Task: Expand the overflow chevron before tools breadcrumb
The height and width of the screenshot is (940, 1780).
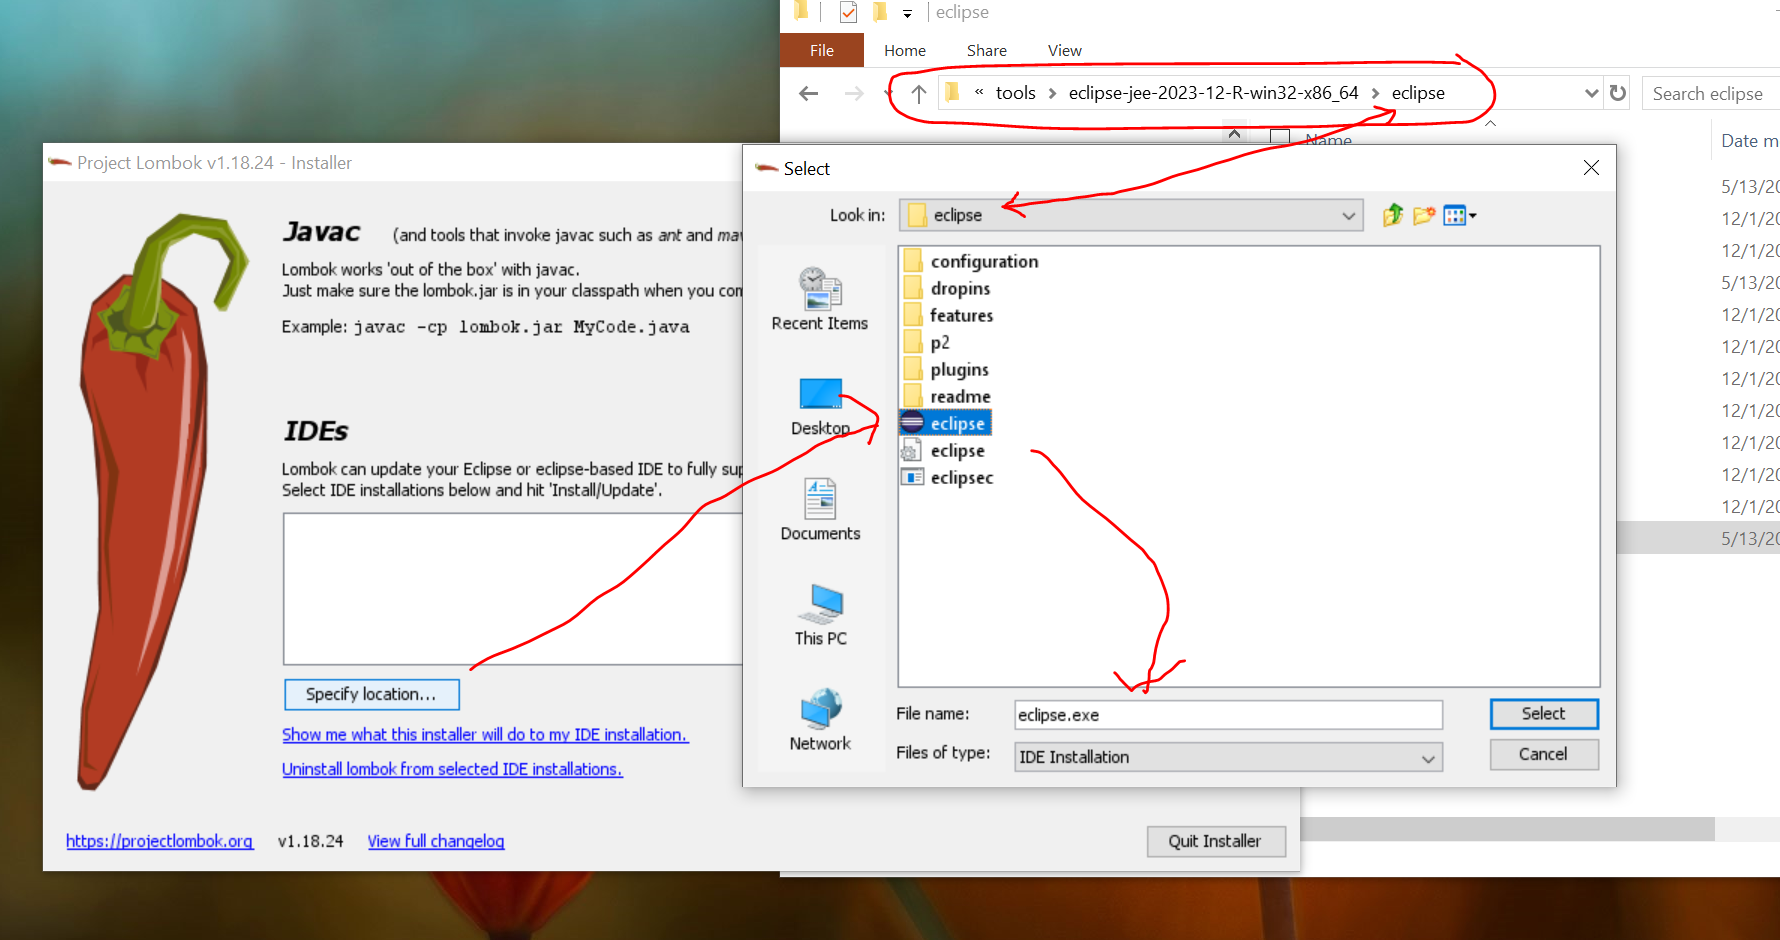Action: point(979,92)
